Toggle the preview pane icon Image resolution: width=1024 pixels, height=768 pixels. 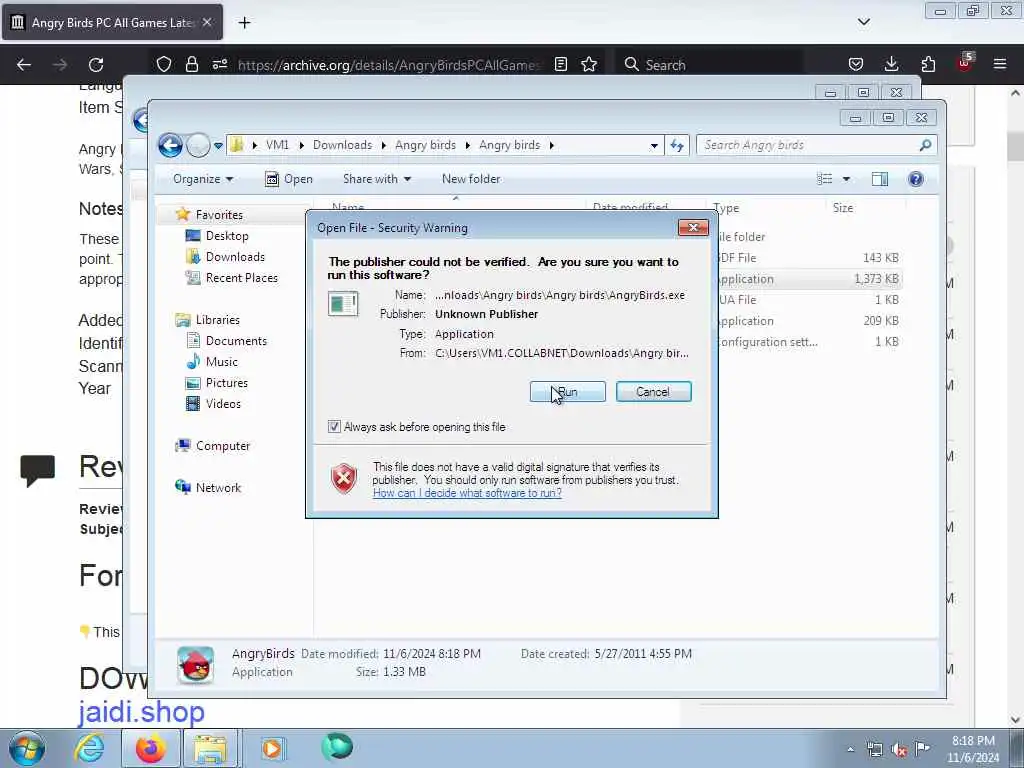(x=880, y=179)
